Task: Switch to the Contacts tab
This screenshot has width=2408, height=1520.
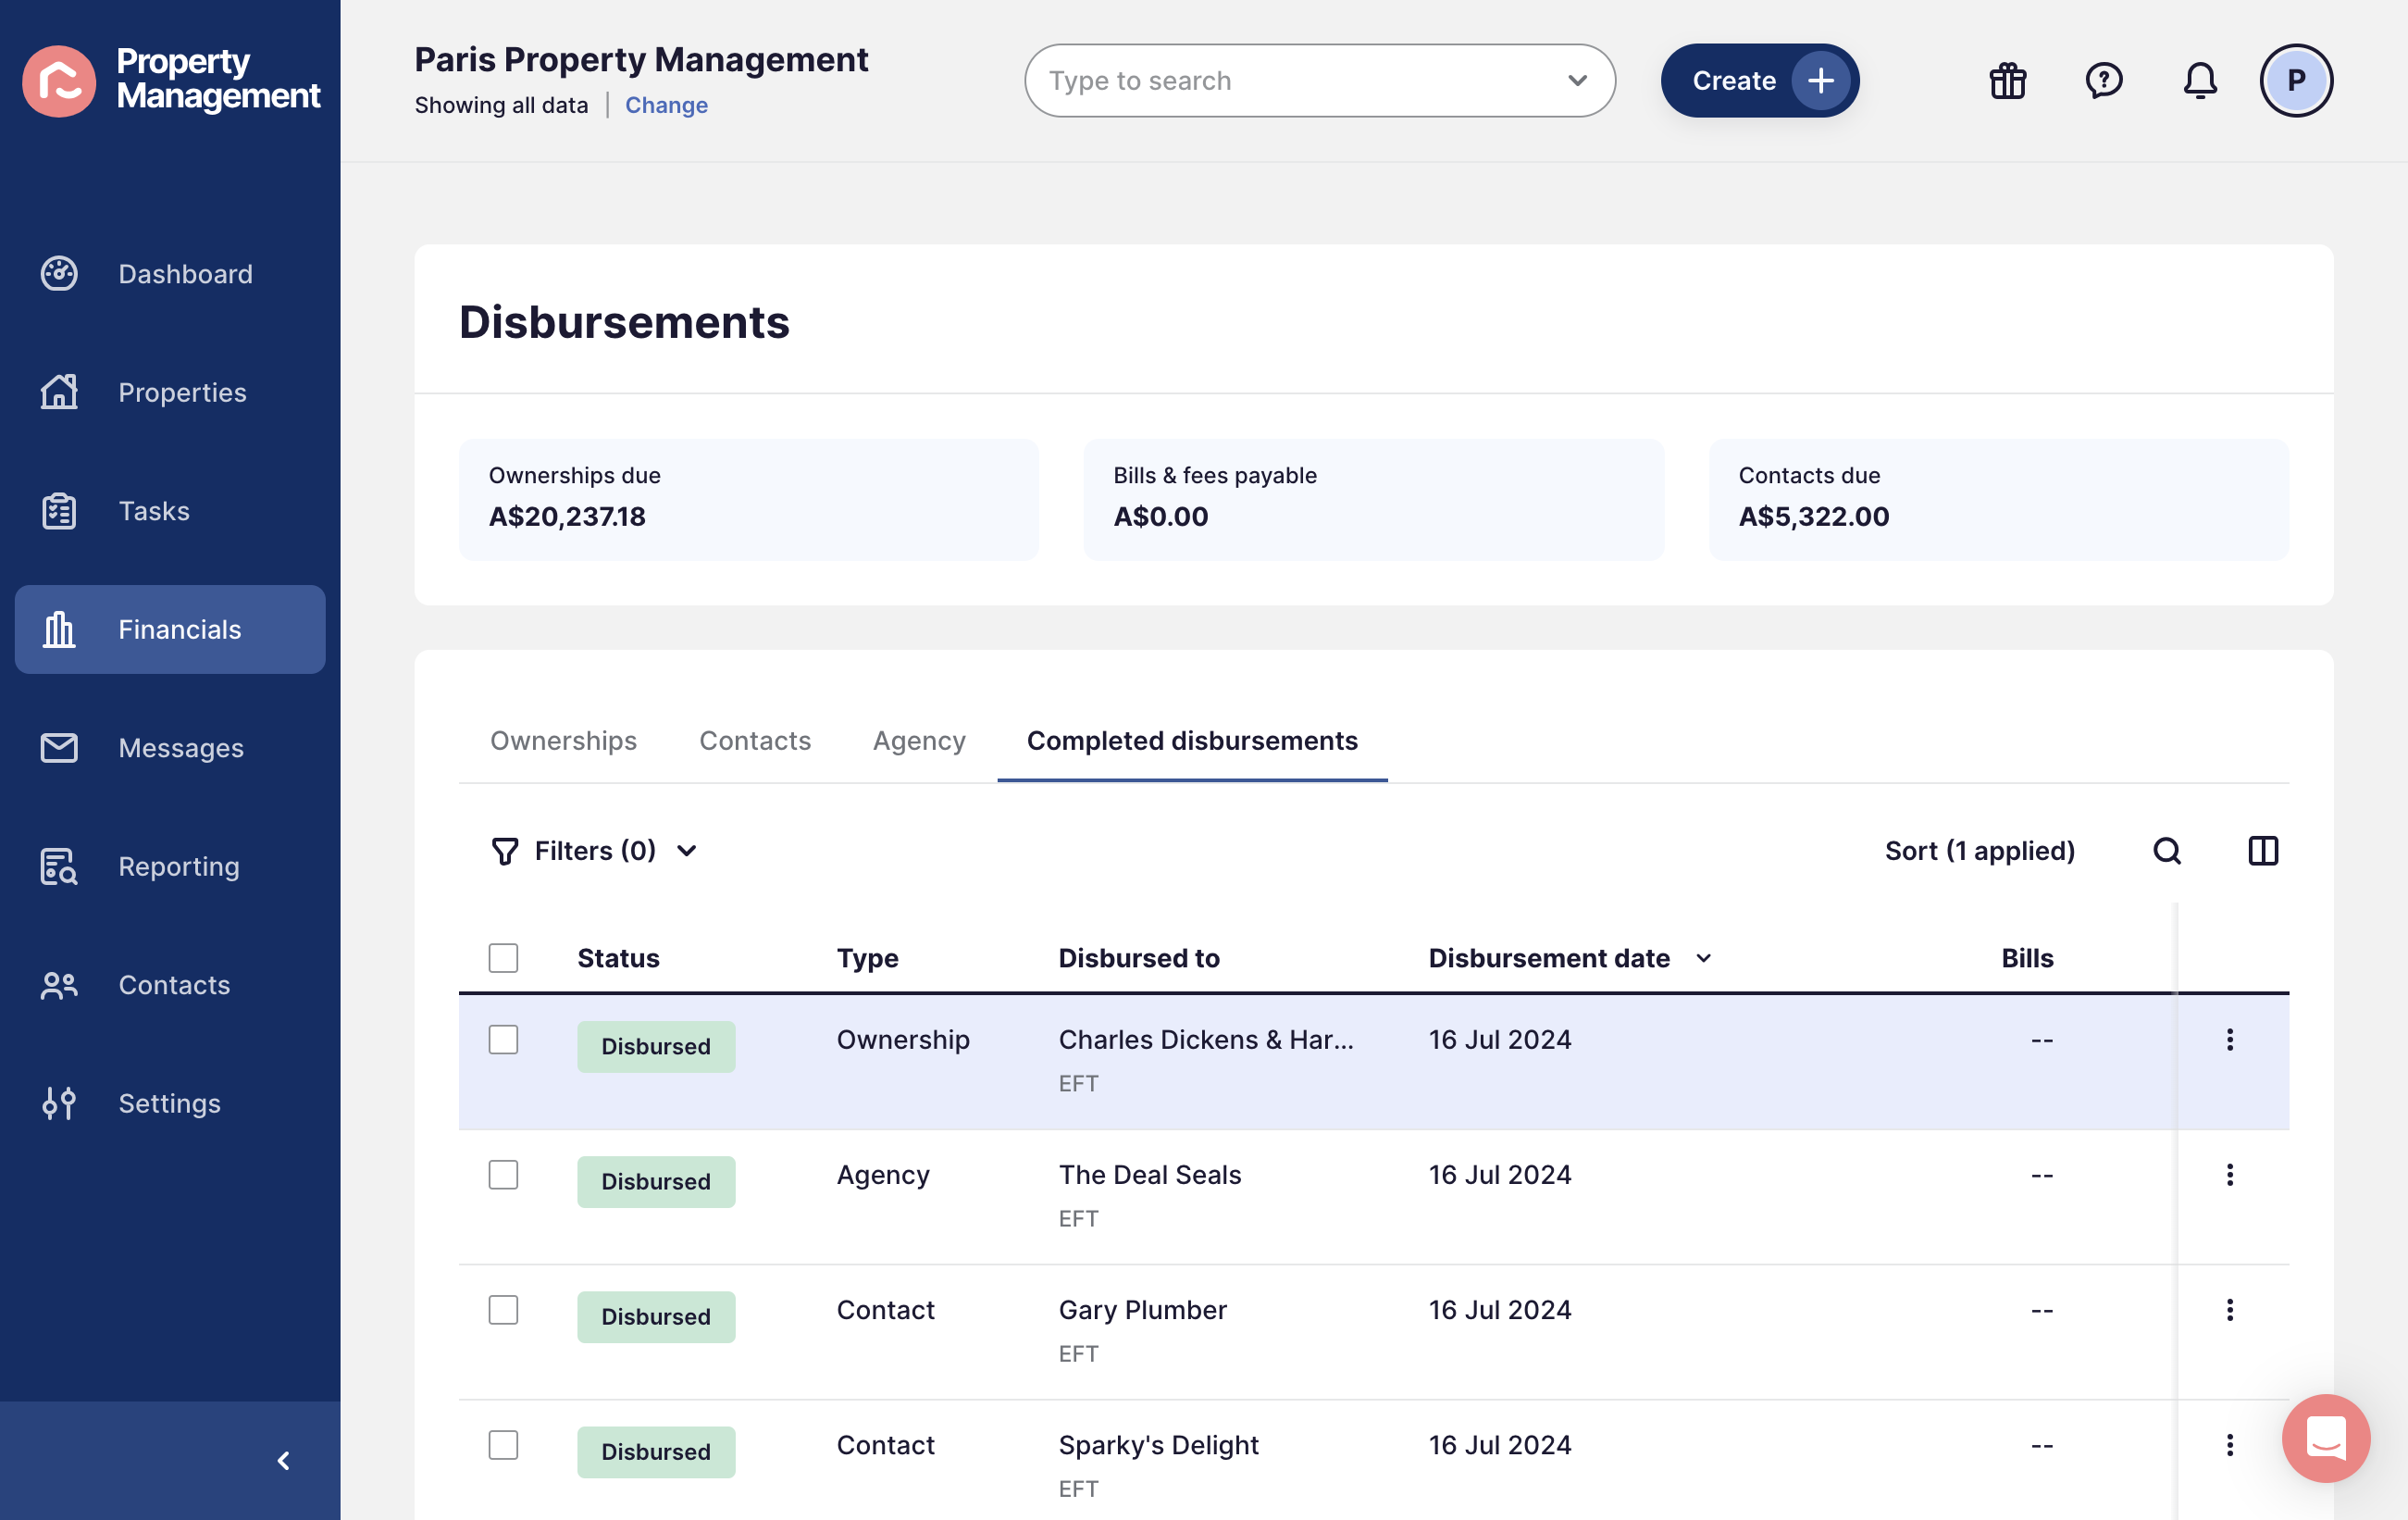Action: (755, 741)
